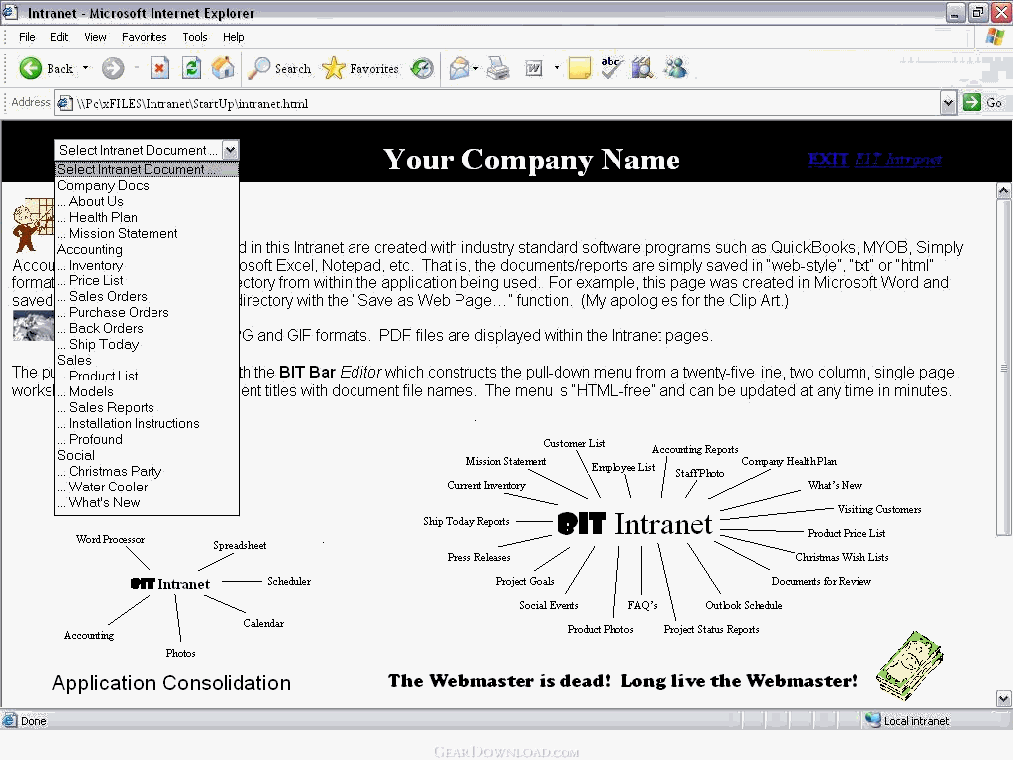The width and height of the screenshot is (1013, 760).
Task: Select the 'Accounting' list entry in dropdown
Action: click(x=147, y=249)
